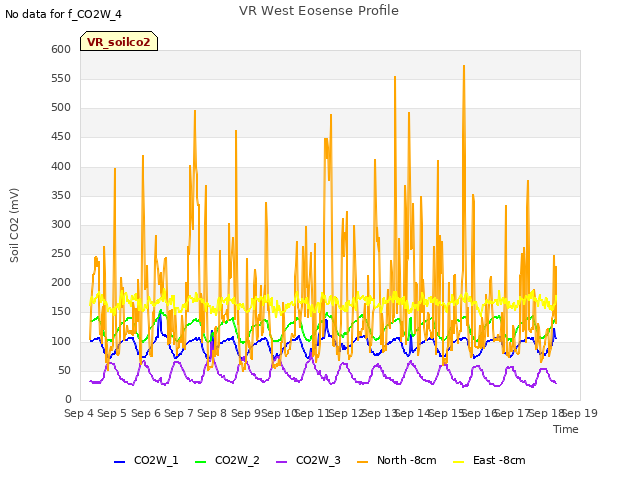
Task: Click the 550 y-axis tick label
Action: (61, 79)
